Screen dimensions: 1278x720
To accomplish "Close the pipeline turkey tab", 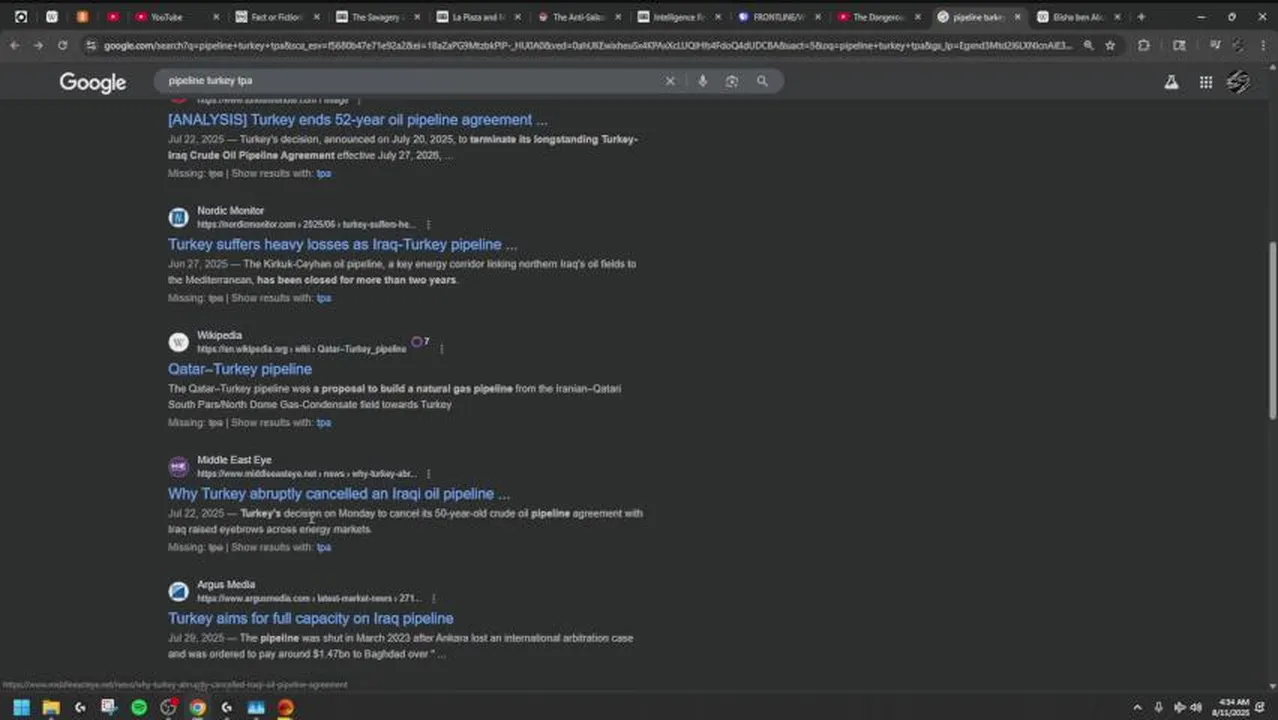I will point(1017,17).
